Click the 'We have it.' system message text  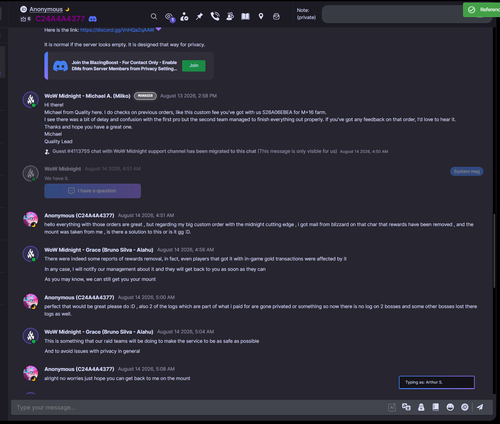pos(56,179)
